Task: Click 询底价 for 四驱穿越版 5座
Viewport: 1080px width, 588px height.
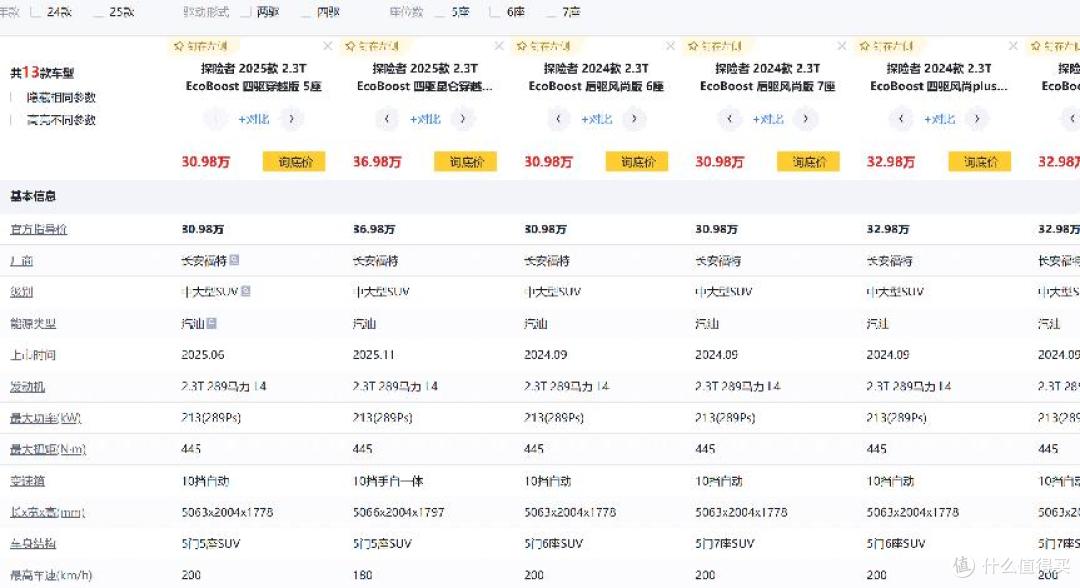Action: coord(294,162)
